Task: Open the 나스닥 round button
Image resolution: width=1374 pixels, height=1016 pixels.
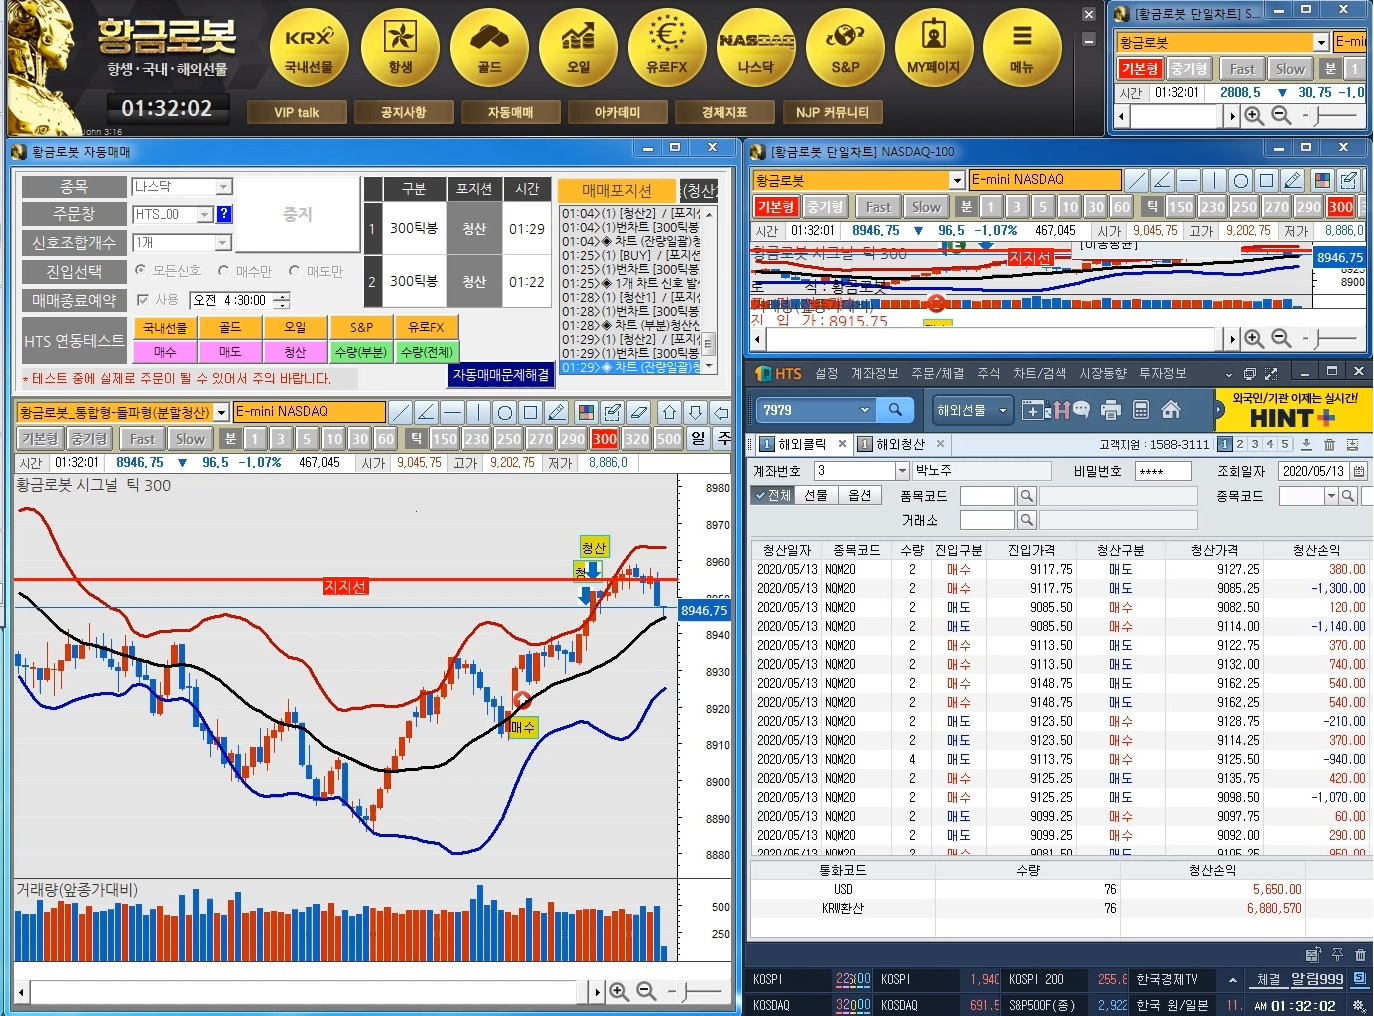Action: [x=756, y=48]
